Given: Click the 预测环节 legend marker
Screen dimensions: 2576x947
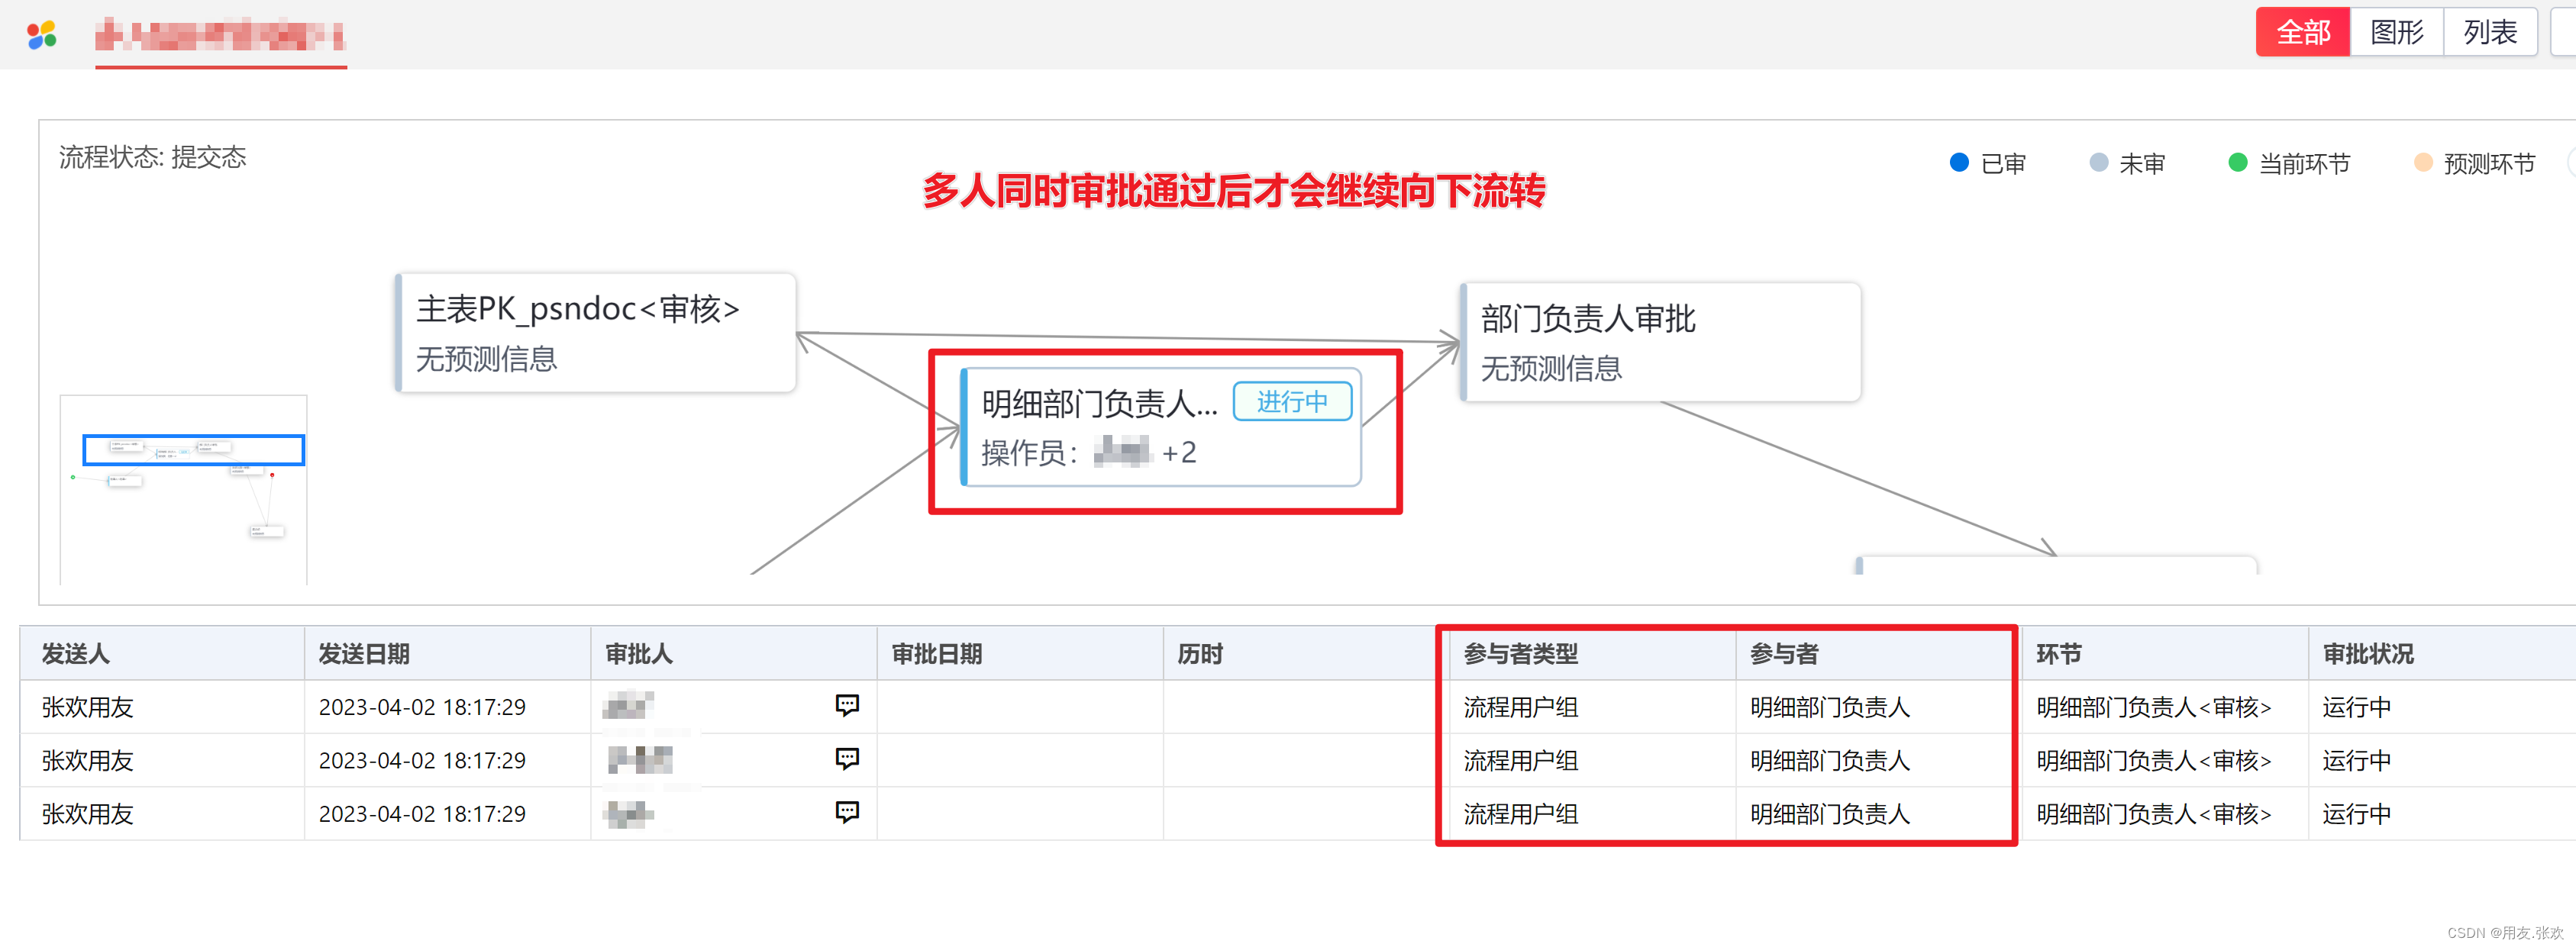Looking at the screenshot, I should click(x=2423, y=162).
